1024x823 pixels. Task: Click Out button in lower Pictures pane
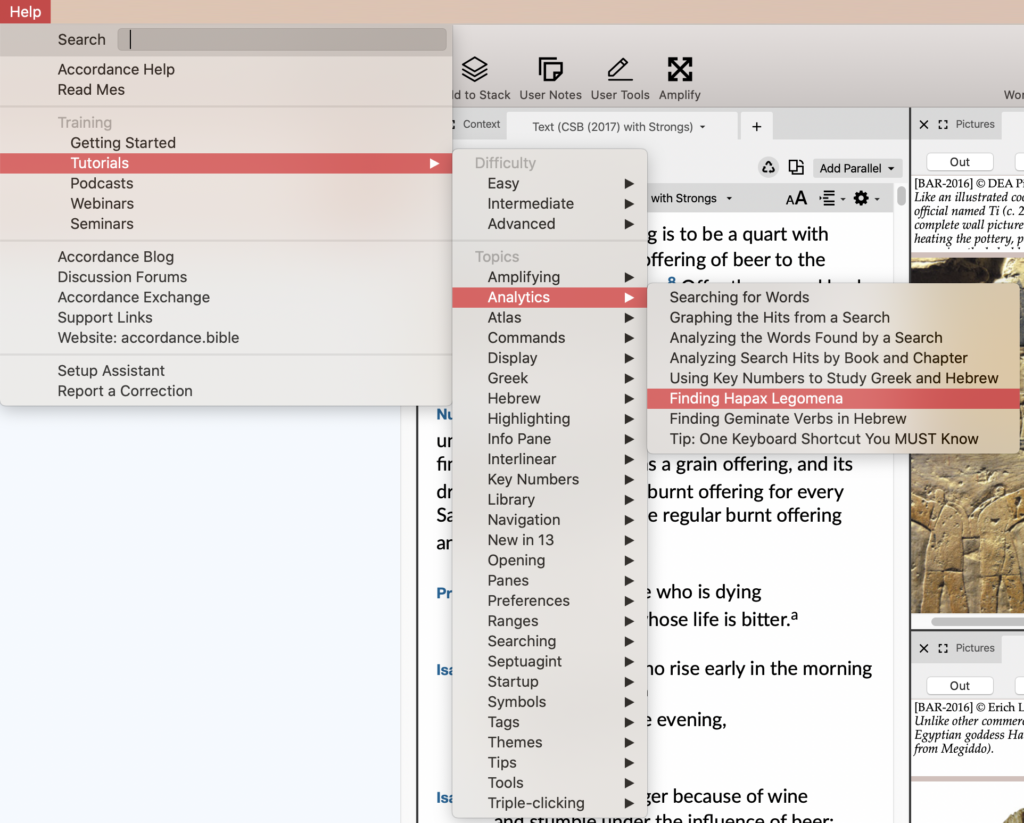point(959,686)
